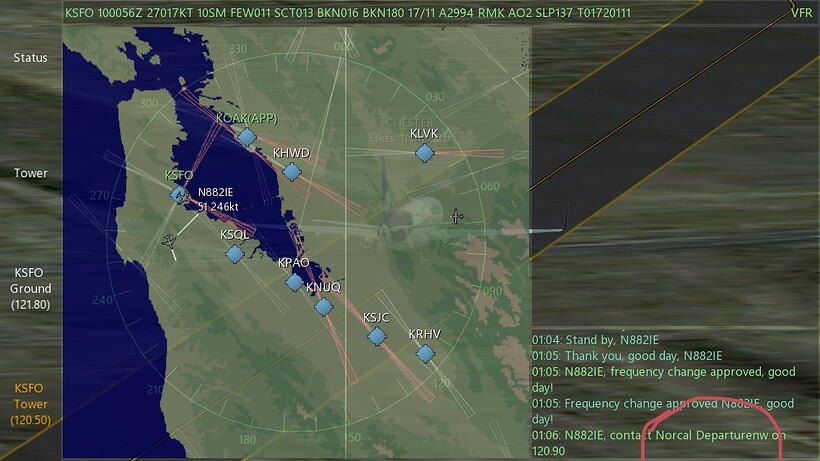Click the 51 246kt speed readout

(x=218, y=207)
